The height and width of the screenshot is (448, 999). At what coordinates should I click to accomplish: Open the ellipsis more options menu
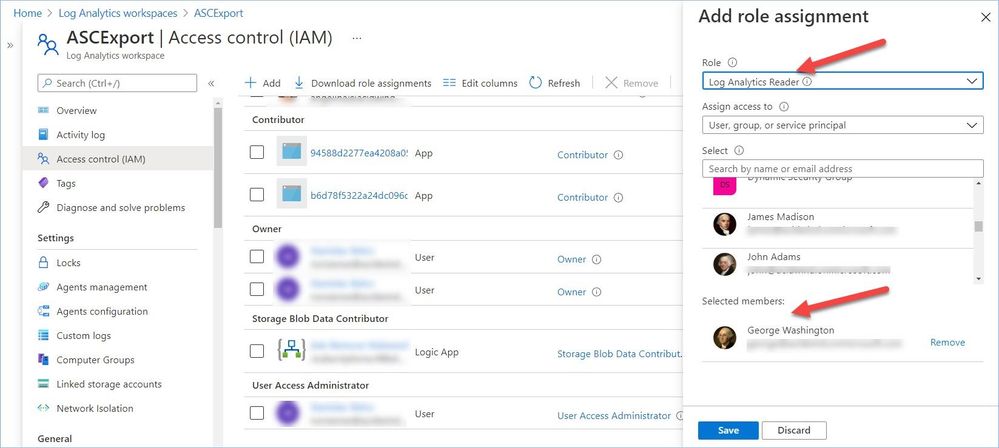coord(357,38)
